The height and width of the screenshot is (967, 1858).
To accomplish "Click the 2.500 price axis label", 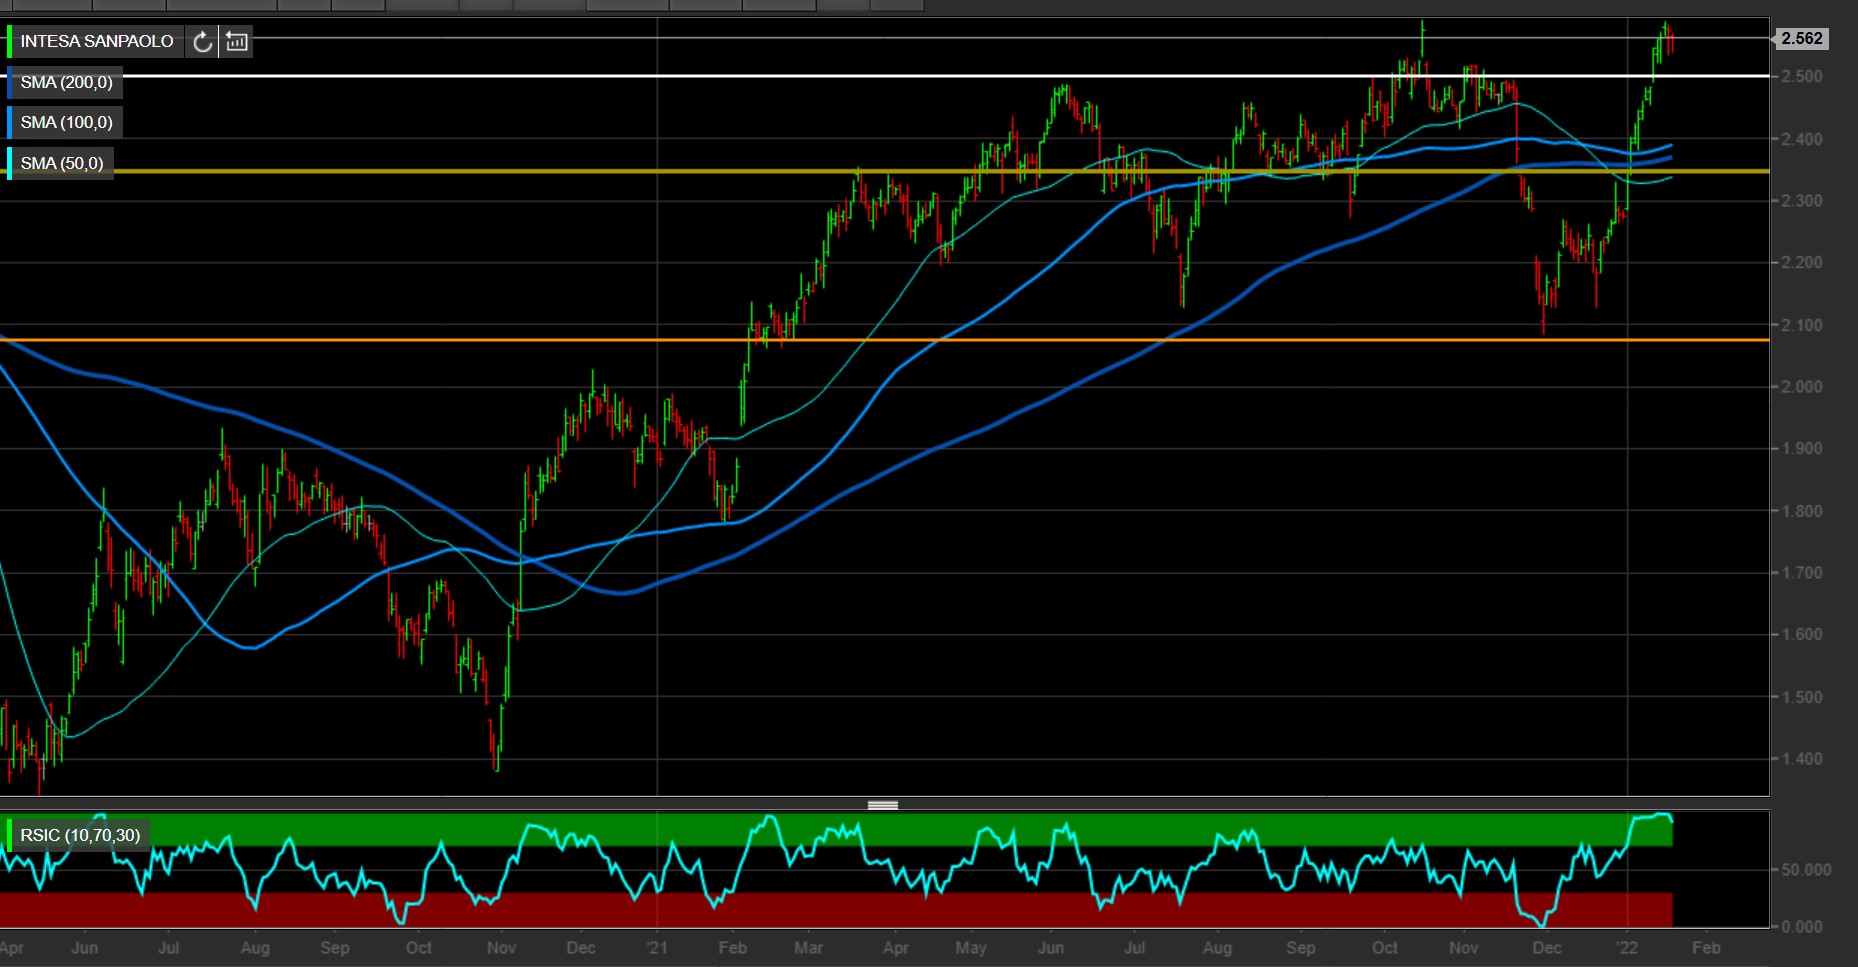I will pyautogui.click(x=1802, y=76).
